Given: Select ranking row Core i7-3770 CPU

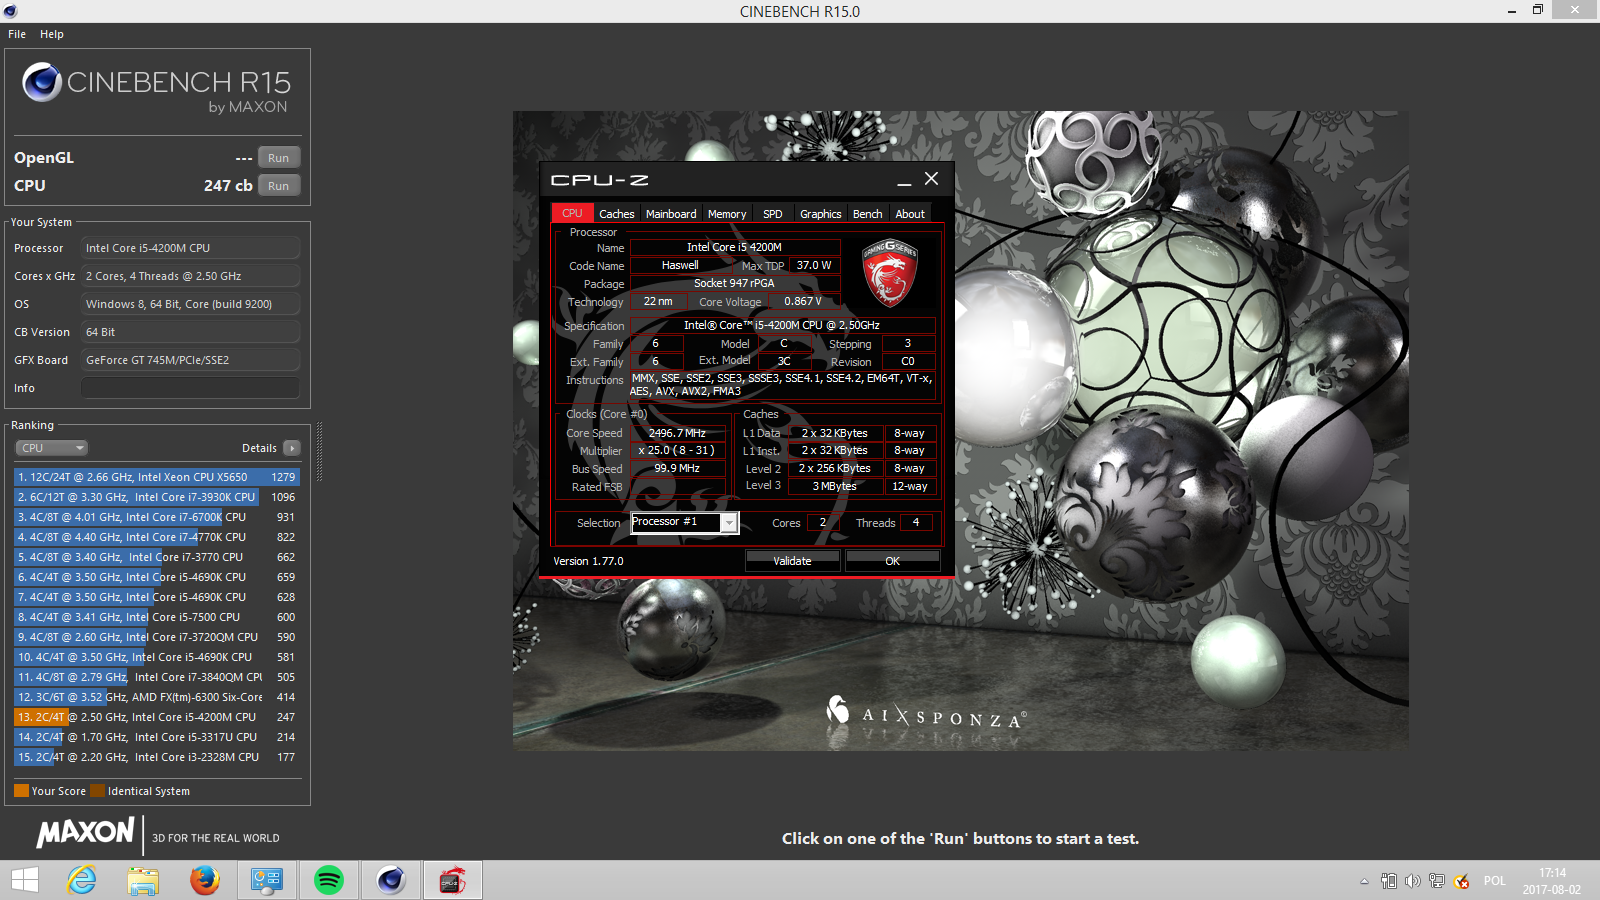Looking at the screenshot, I should (156, 557).
